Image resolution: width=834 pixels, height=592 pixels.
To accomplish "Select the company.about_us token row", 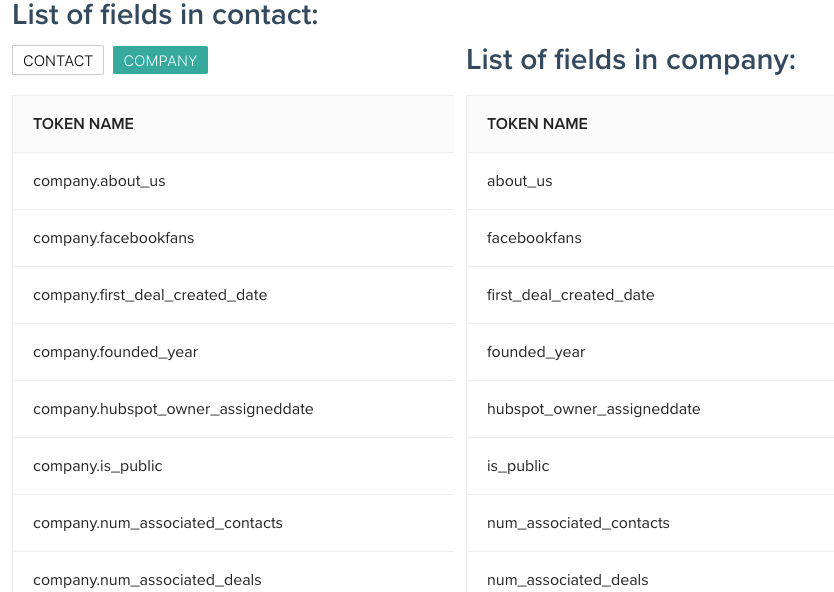I will click(233, 181).
